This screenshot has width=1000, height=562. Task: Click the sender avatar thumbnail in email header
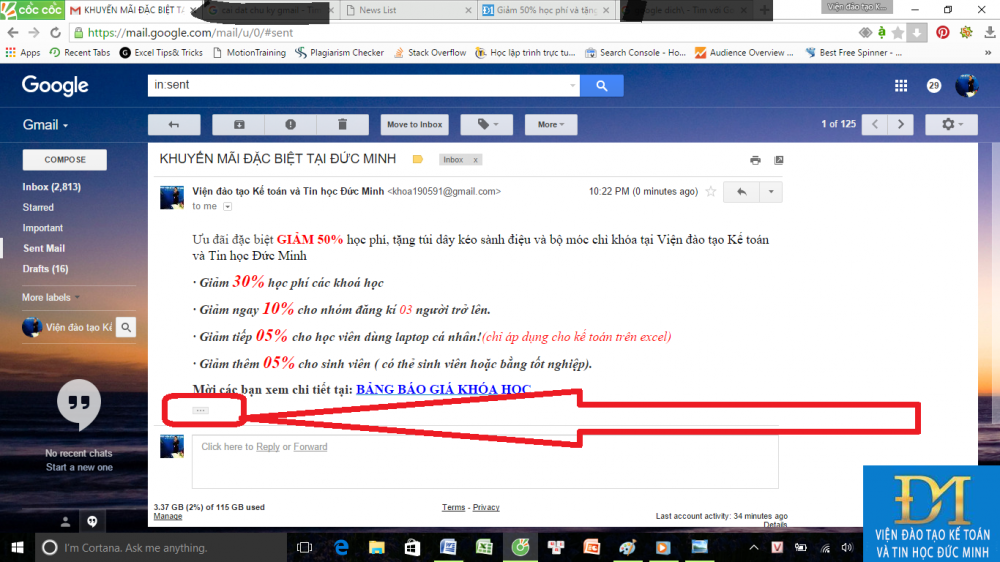172,198
